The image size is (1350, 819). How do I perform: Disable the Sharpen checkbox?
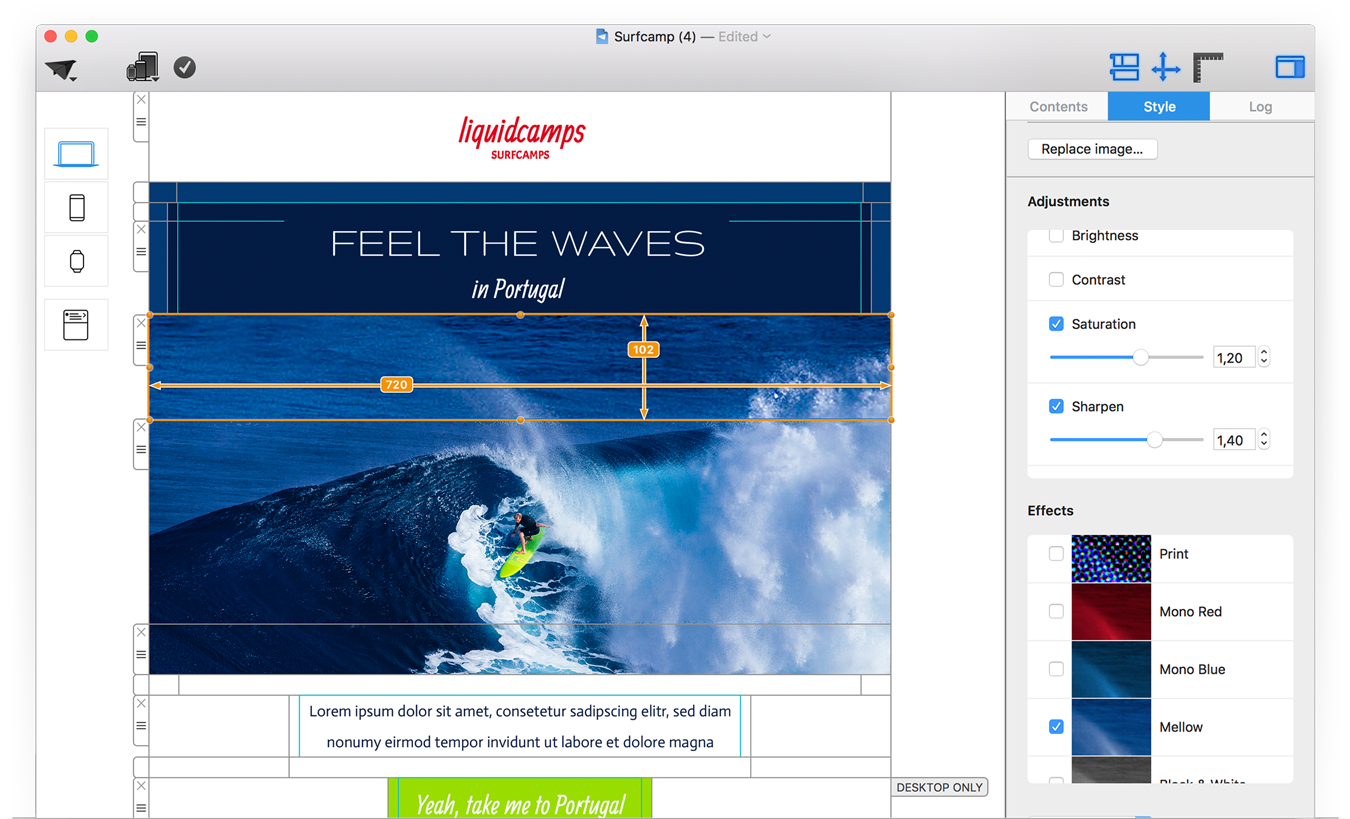(1056, 406)
